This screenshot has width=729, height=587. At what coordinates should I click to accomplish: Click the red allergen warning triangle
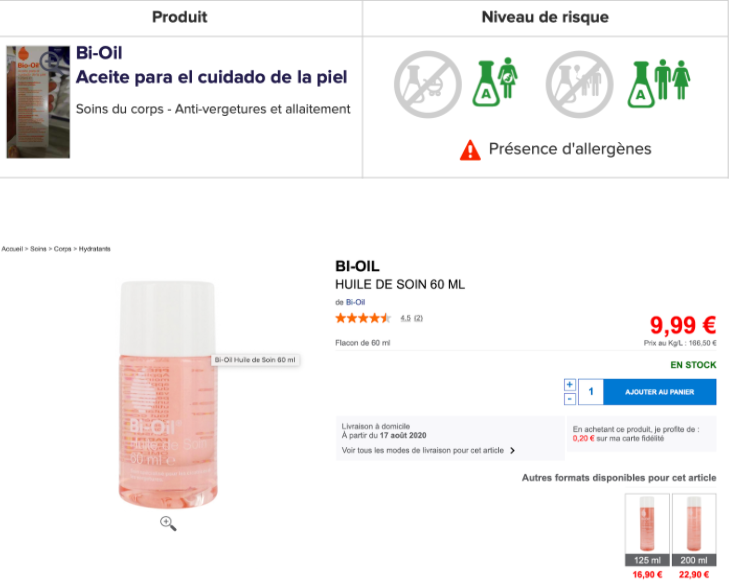(x=470, y=150)
